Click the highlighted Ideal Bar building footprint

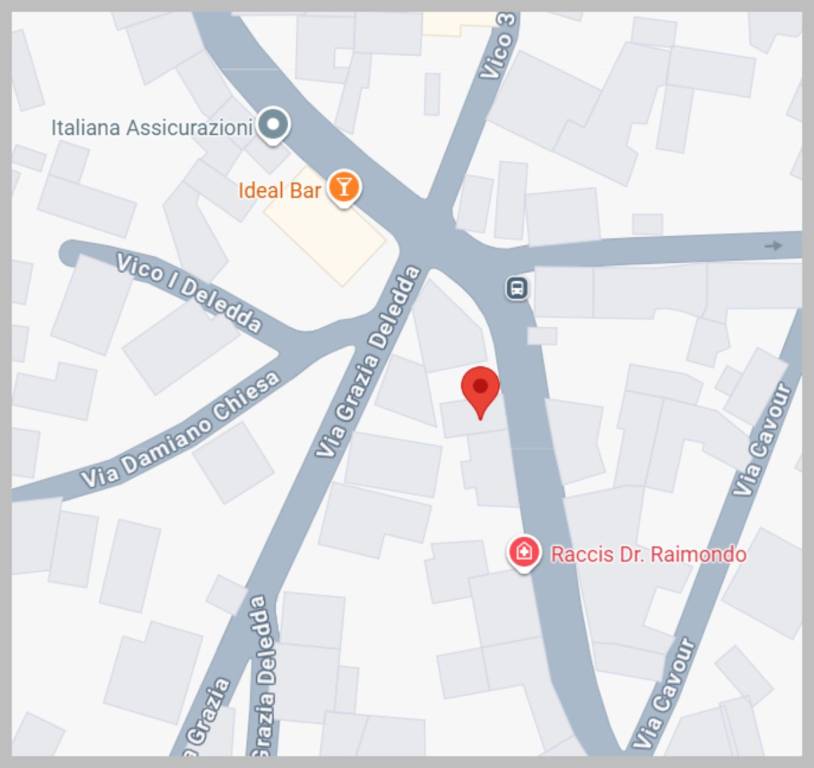[325, 228]
